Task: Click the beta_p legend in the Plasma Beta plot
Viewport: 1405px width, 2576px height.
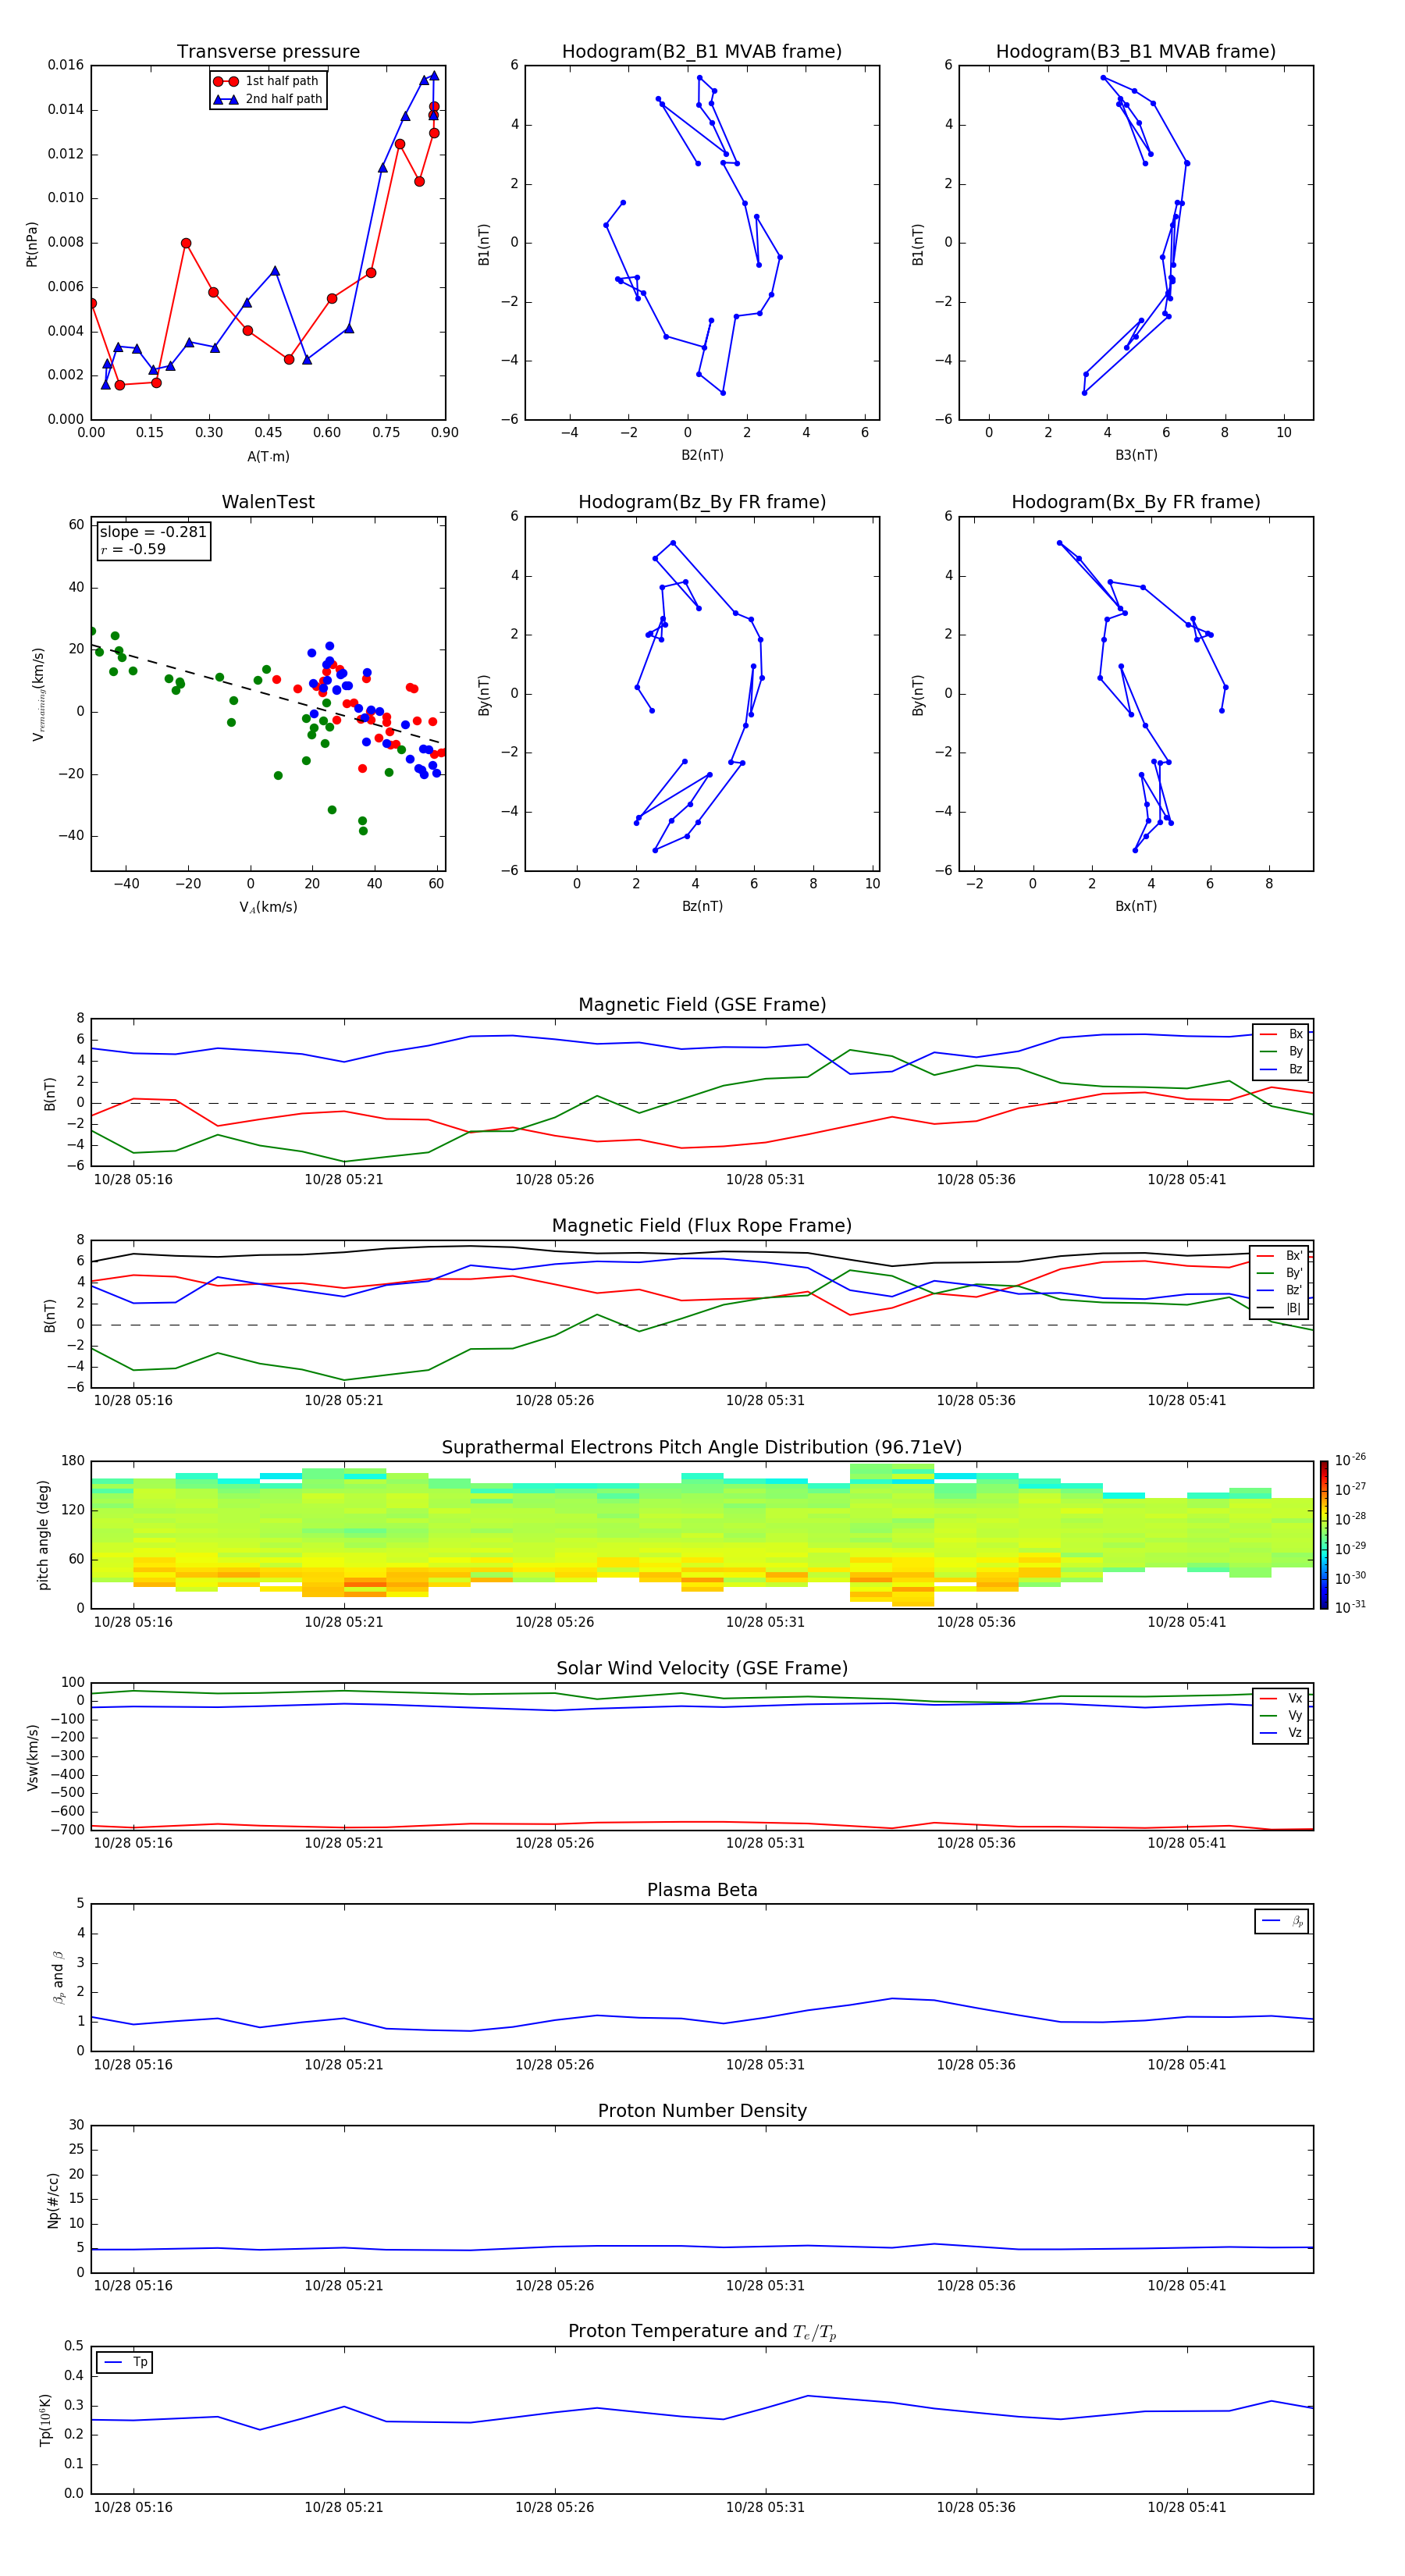Action: click(x=1282, y=1921)
